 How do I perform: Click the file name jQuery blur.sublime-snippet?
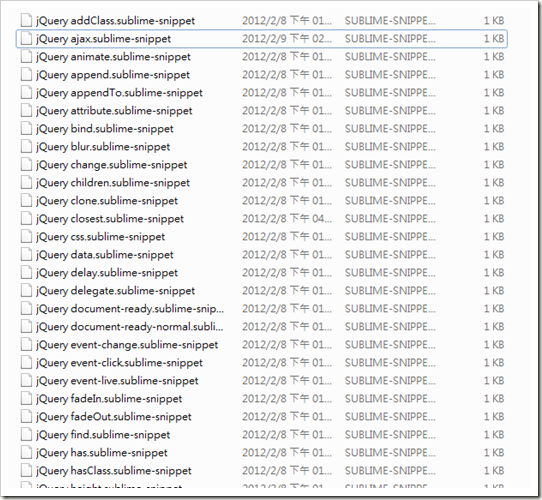(103, 147)
